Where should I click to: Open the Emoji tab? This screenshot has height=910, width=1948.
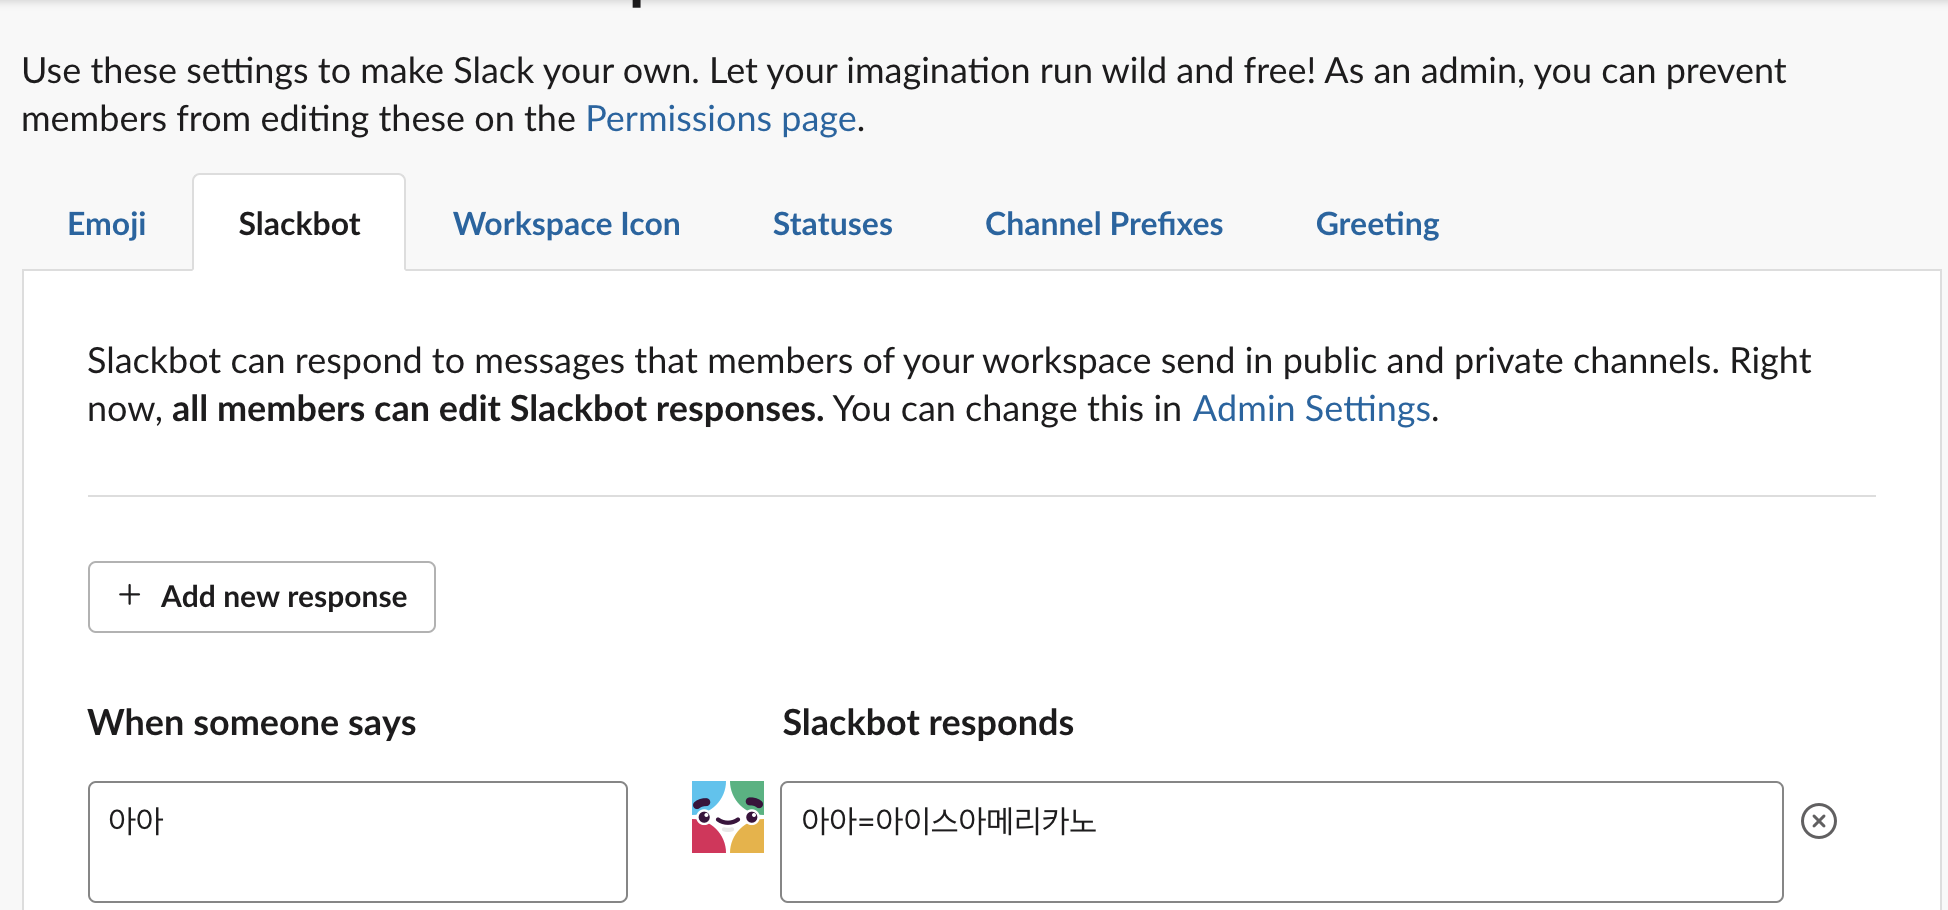[x=106, y=224]
